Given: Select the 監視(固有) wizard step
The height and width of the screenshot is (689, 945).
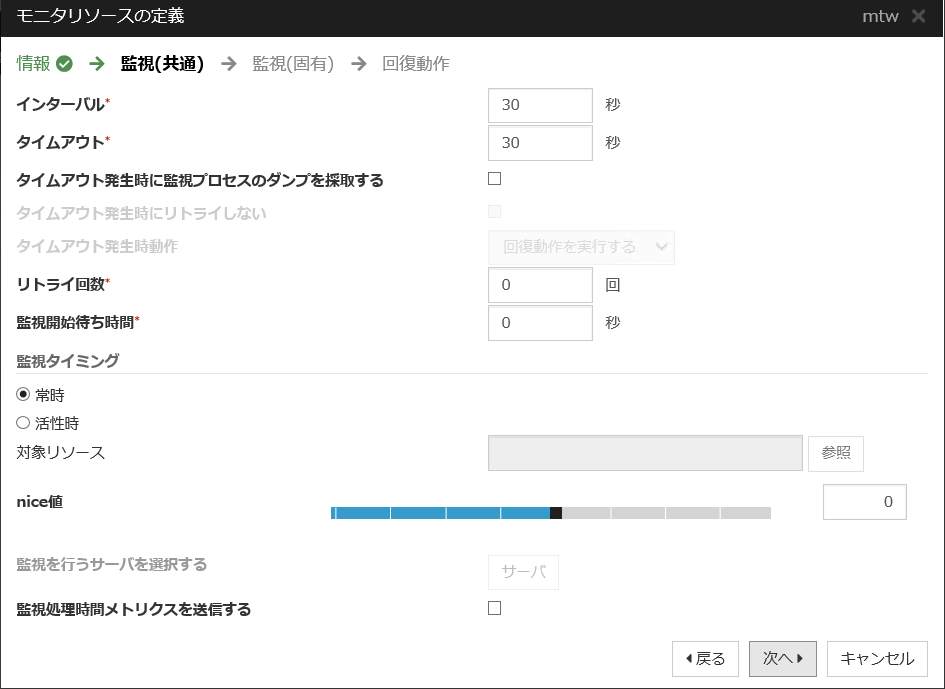Looking at the screenshot, I should (x=293, y=63).
